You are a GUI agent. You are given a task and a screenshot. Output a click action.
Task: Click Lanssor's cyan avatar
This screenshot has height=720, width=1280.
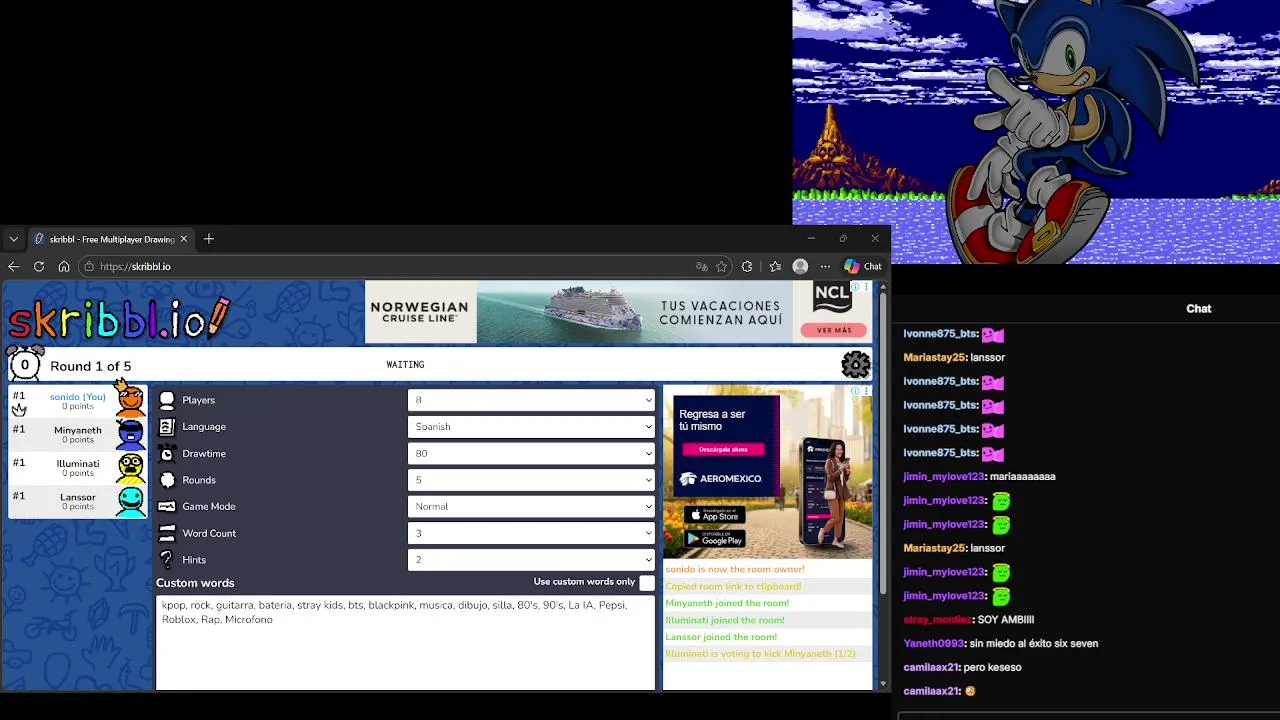coord(131,500)
